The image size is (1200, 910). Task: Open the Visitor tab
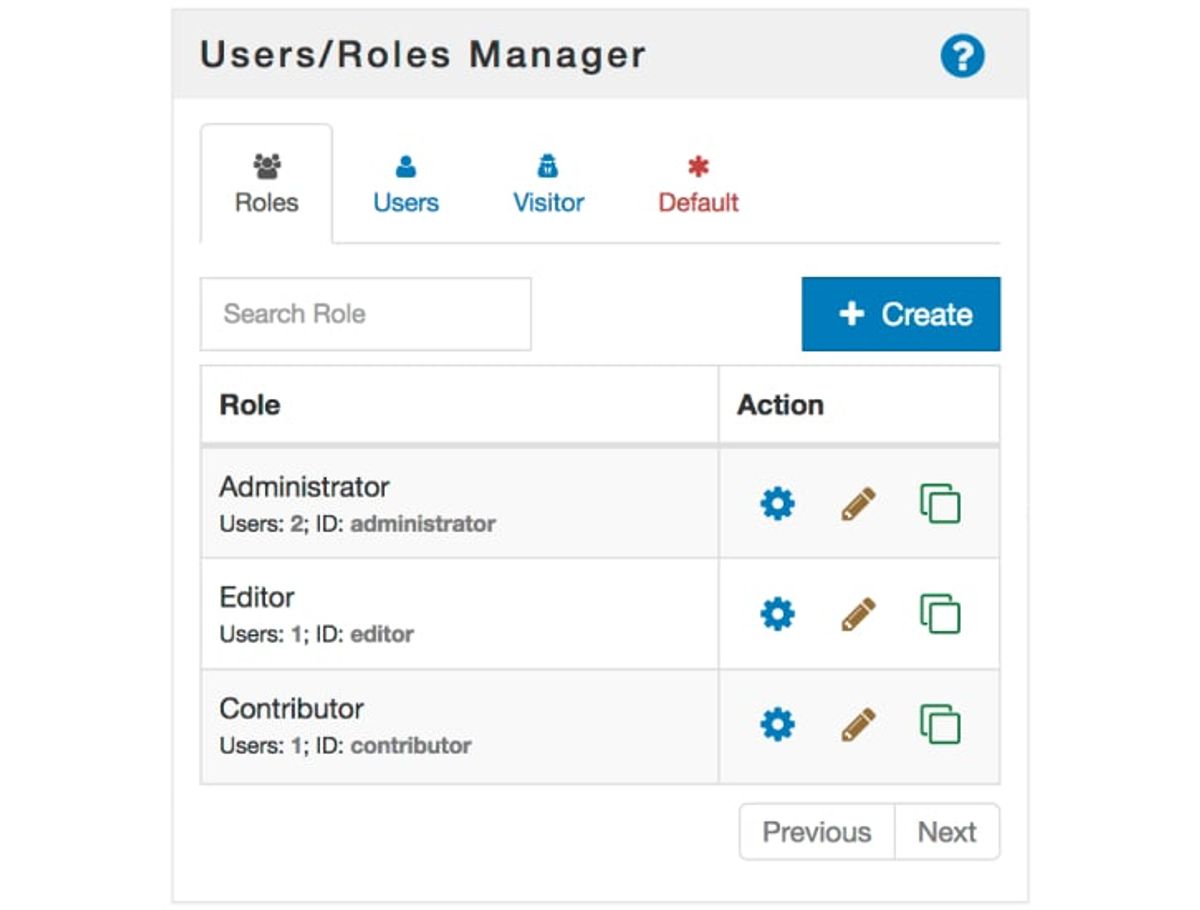tap(548, 184)
